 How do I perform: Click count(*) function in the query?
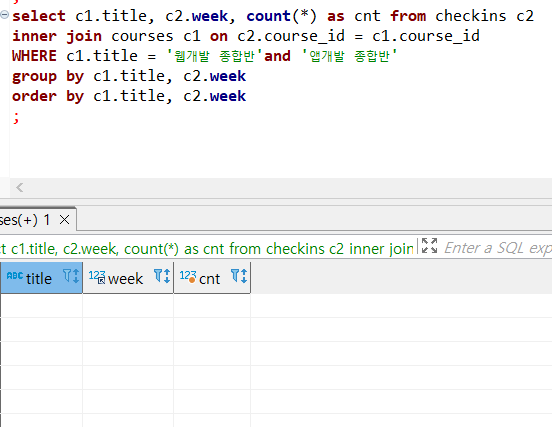click(x=282, y=16)
